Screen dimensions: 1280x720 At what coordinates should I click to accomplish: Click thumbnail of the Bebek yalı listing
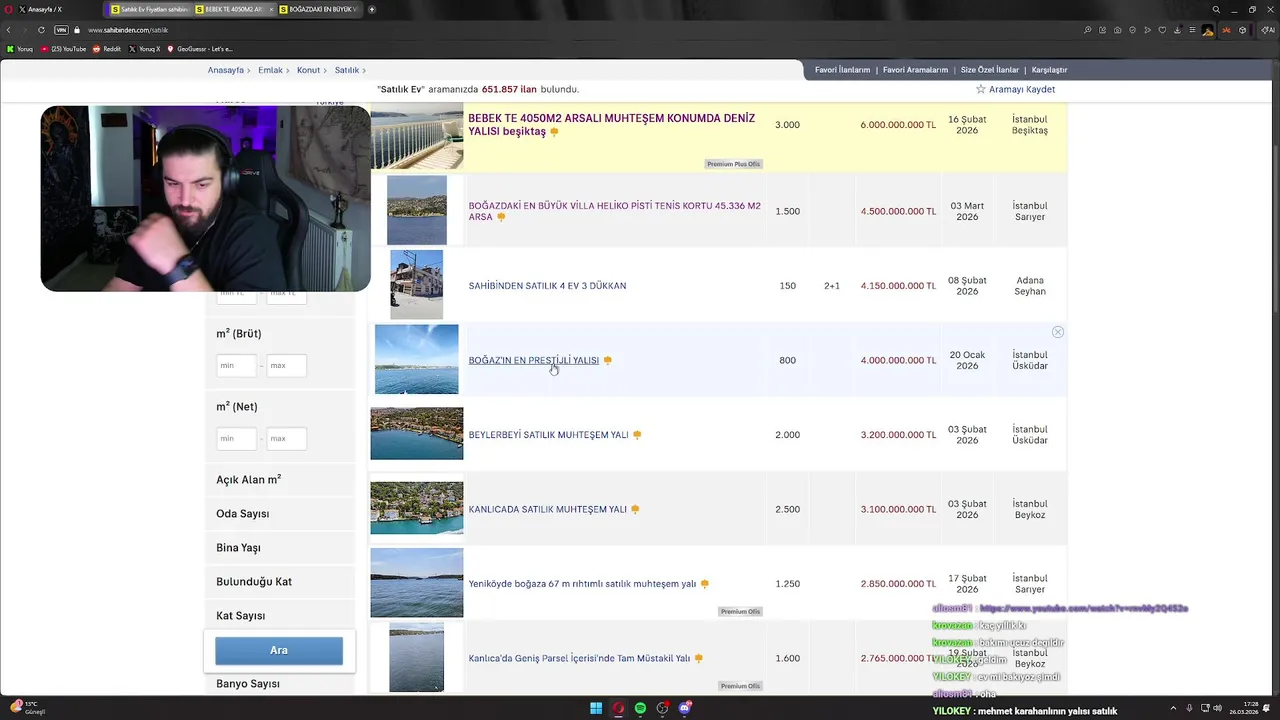[417, 135]
